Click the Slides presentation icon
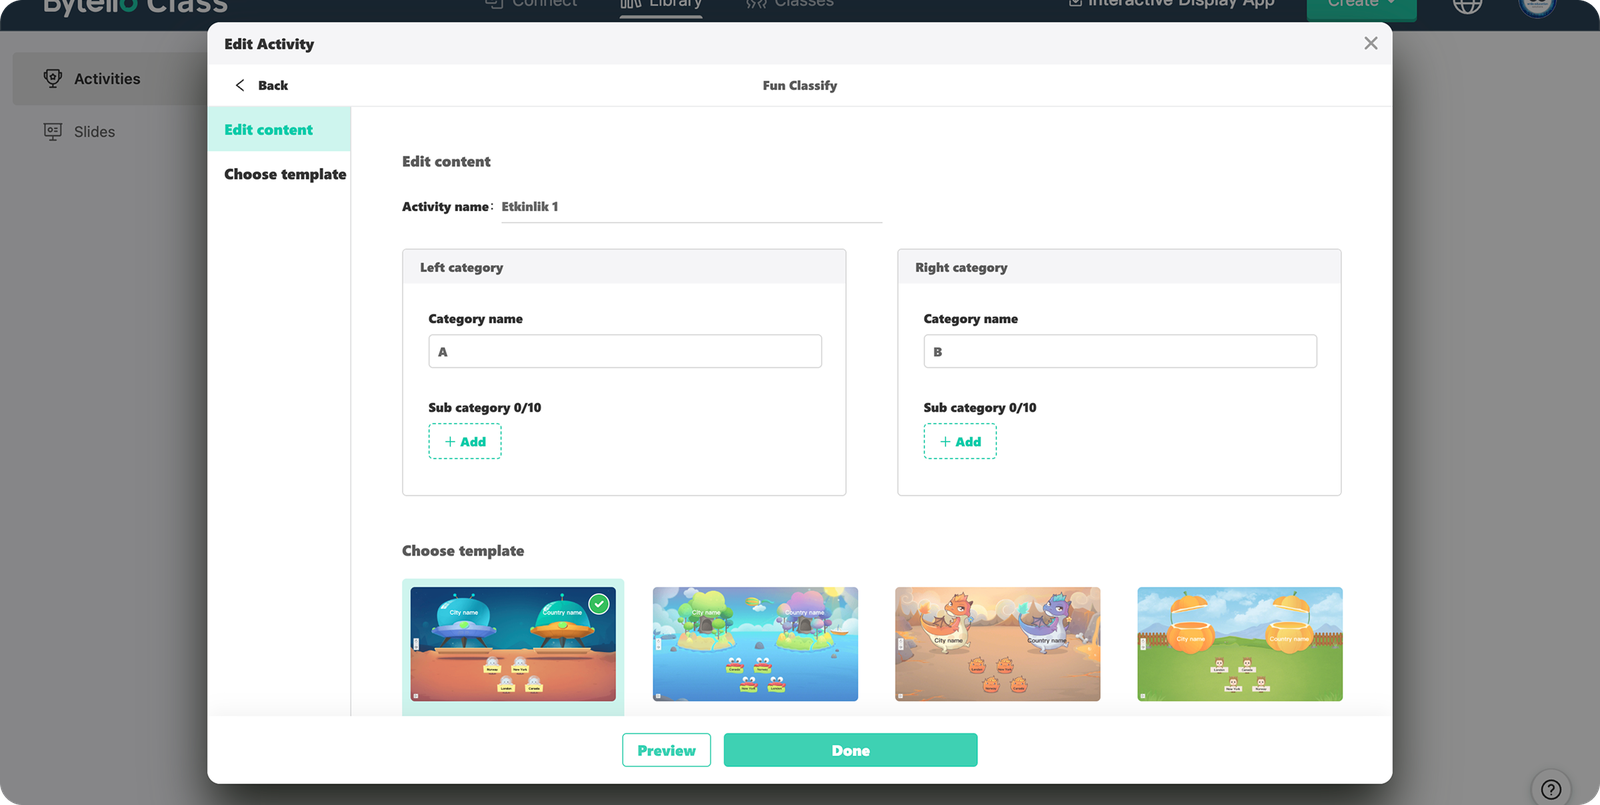The width and height of the screenshot is (1600, 805). point(53,132)
